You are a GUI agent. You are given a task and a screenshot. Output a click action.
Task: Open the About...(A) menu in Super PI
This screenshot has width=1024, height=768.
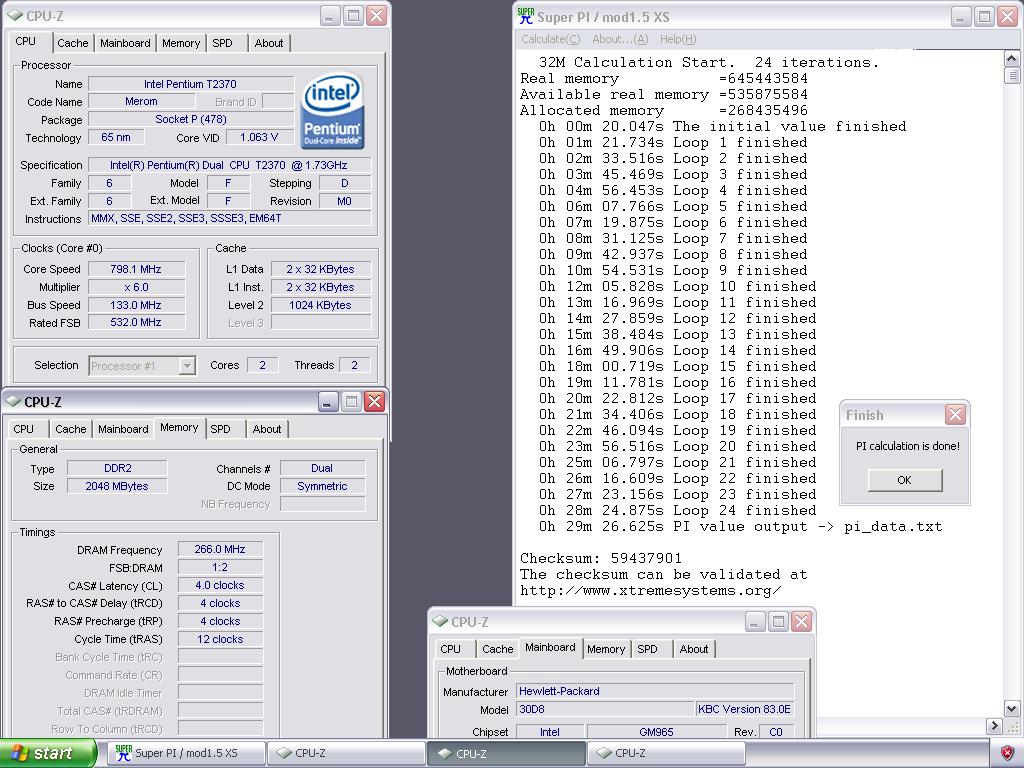click(x=620, y=39)
